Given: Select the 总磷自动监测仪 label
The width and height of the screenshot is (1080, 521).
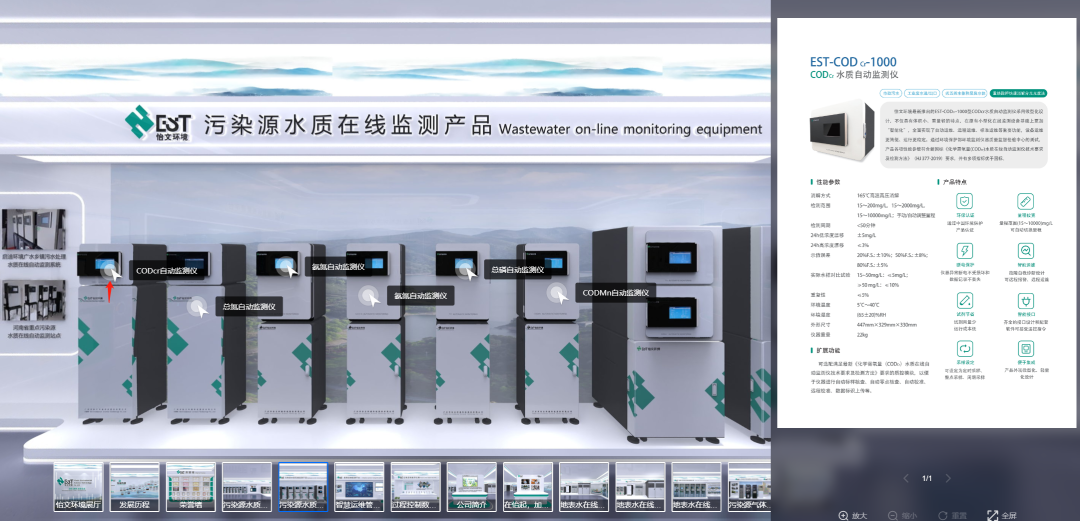Looking at the screenshot, I should 517,270.
